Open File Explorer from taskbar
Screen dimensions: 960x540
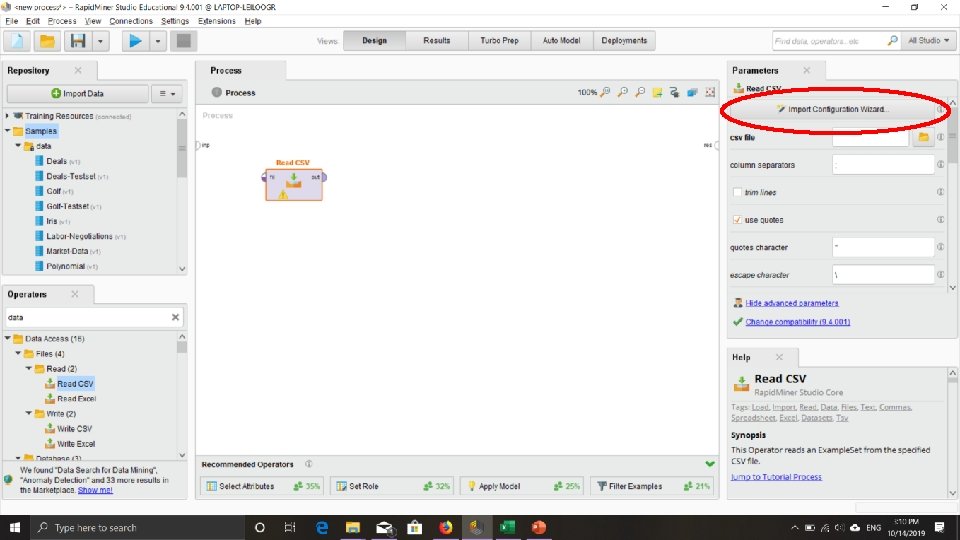coord(353,527)
